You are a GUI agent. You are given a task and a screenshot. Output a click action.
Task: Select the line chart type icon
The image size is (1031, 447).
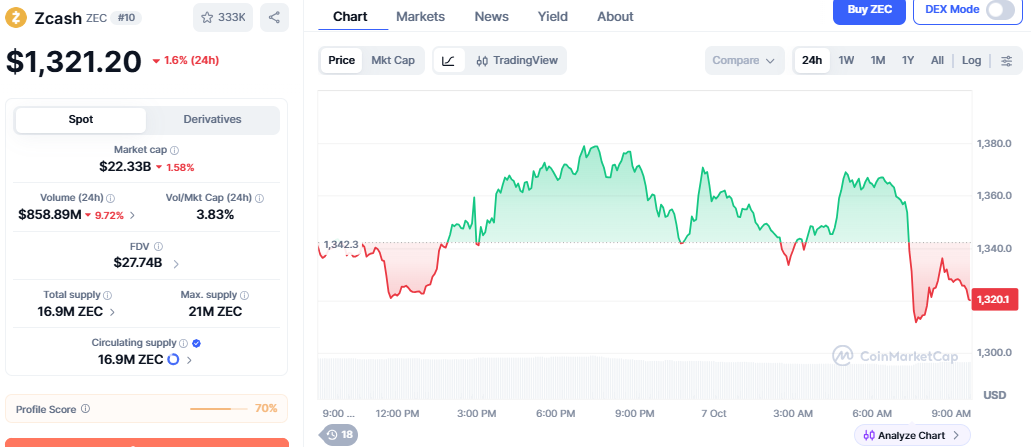(448, 60)
